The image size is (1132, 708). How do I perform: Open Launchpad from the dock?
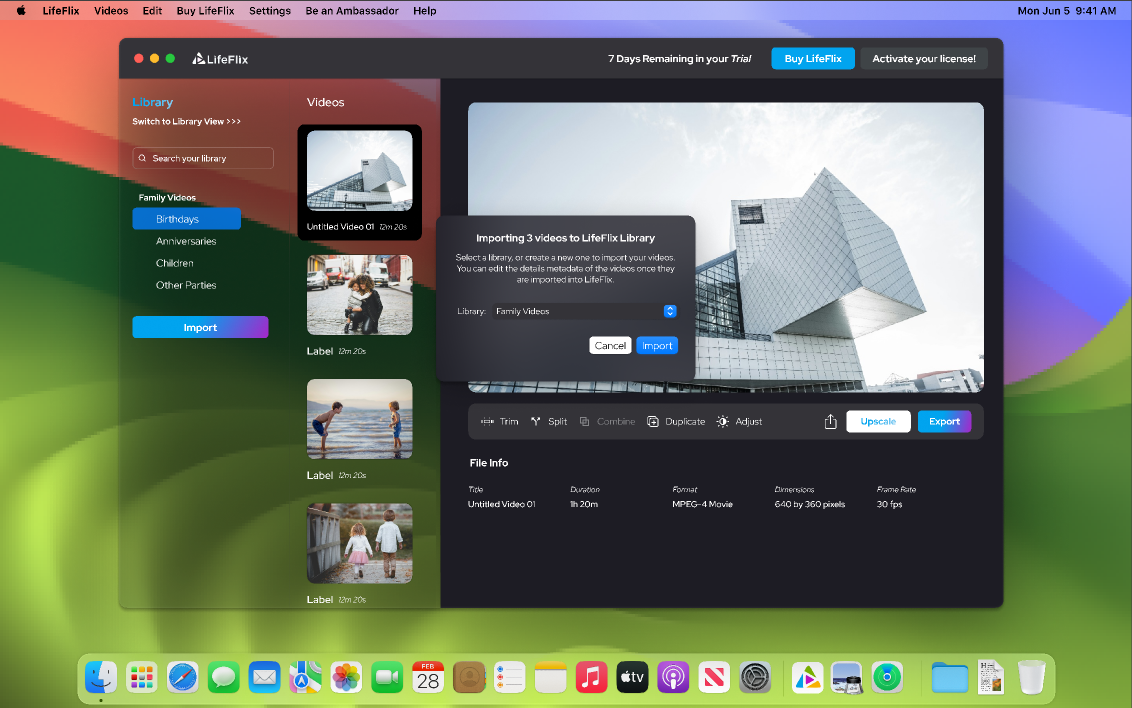click(142, 678)
